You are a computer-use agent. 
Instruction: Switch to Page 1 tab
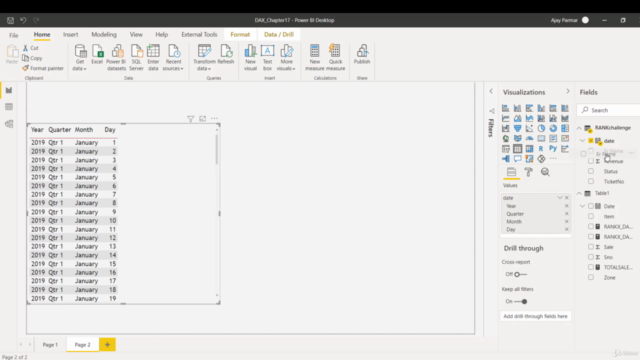tap(50, 345)
